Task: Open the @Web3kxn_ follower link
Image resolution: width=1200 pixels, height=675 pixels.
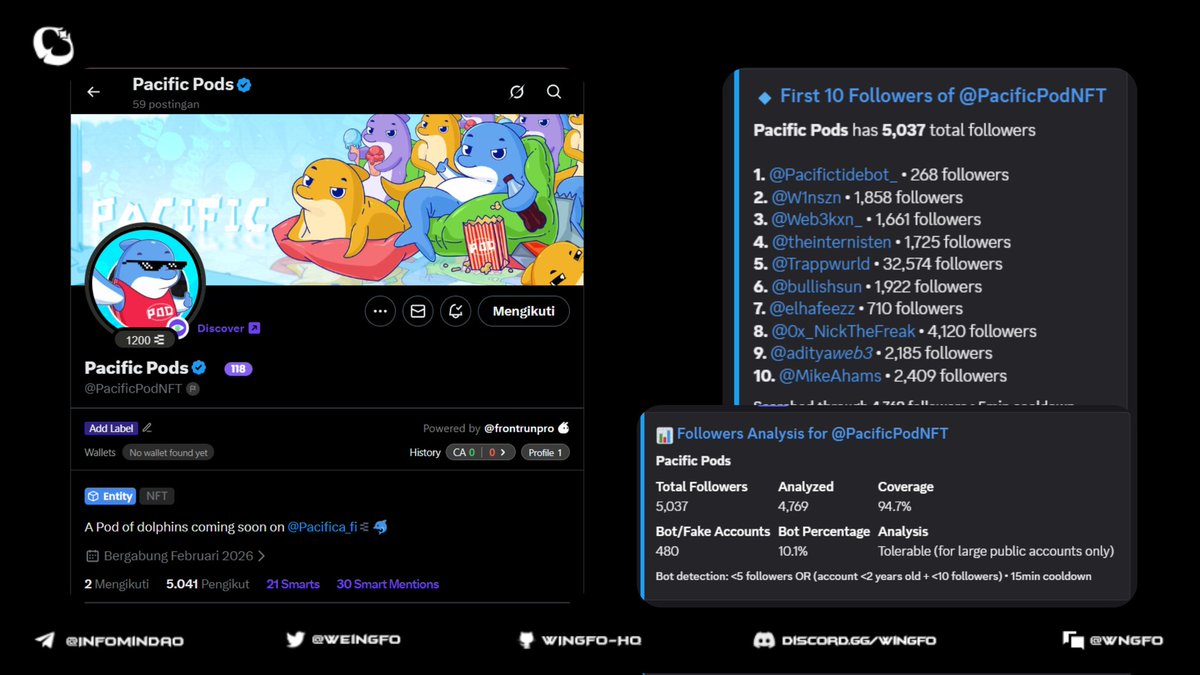Action: tap(816, 219)
